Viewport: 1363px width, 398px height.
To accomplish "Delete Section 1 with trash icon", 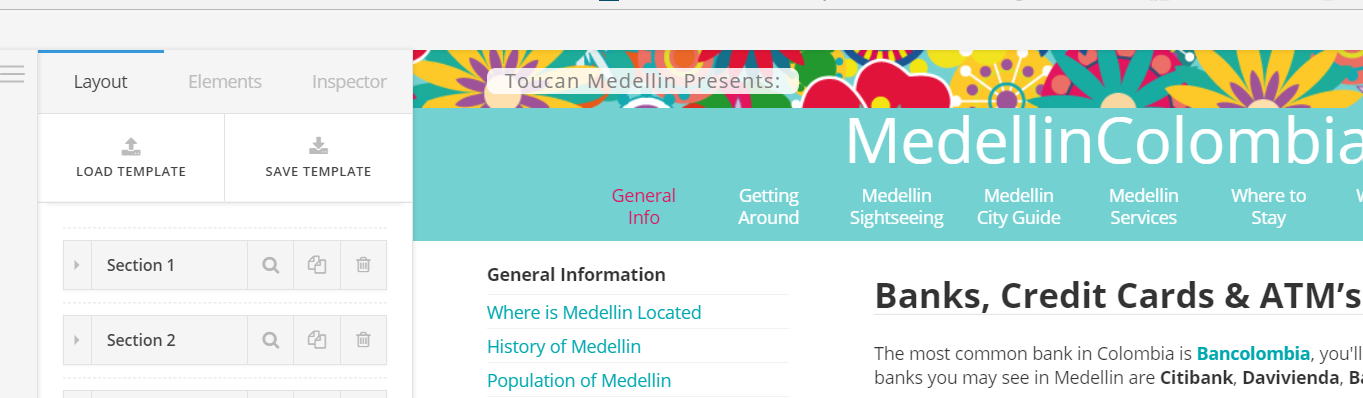I will coord(363,265).
